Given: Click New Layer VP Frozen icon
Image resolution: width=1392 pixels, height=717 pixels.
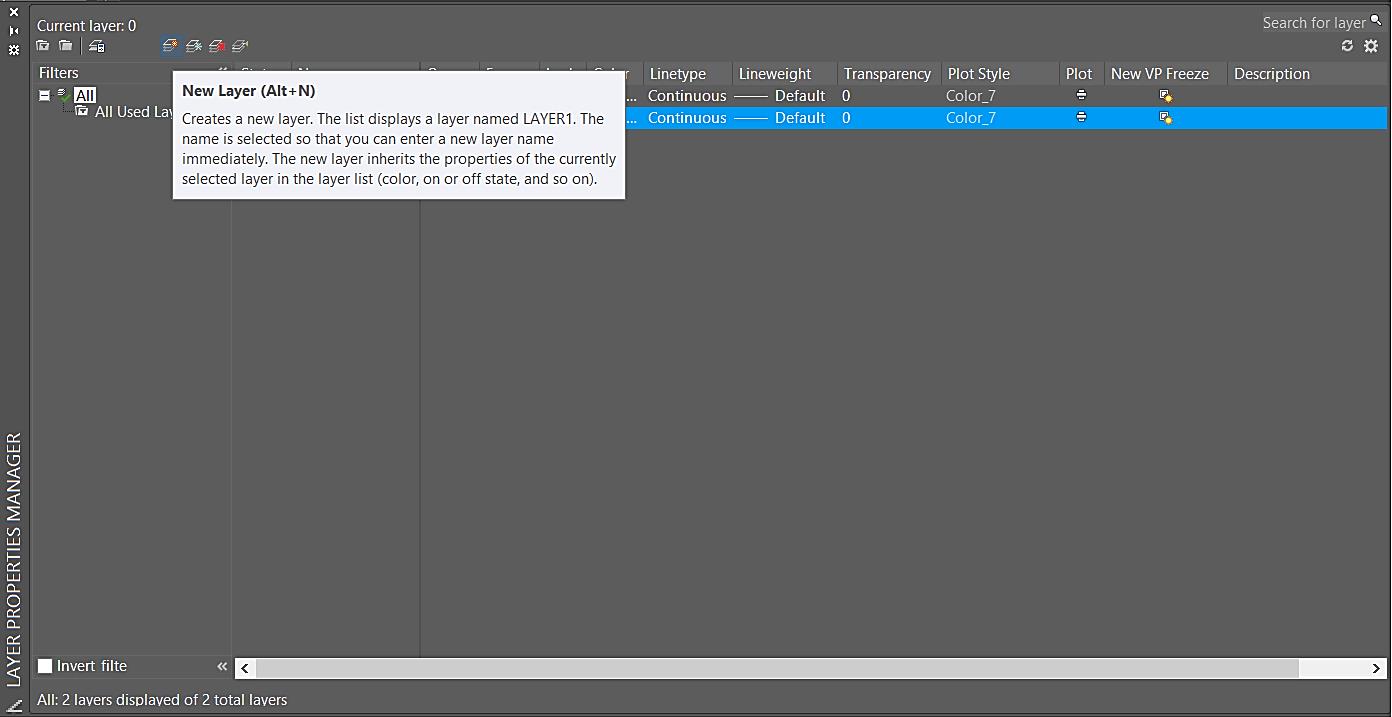Looking at the screenshot, I should tap(194, 46).
